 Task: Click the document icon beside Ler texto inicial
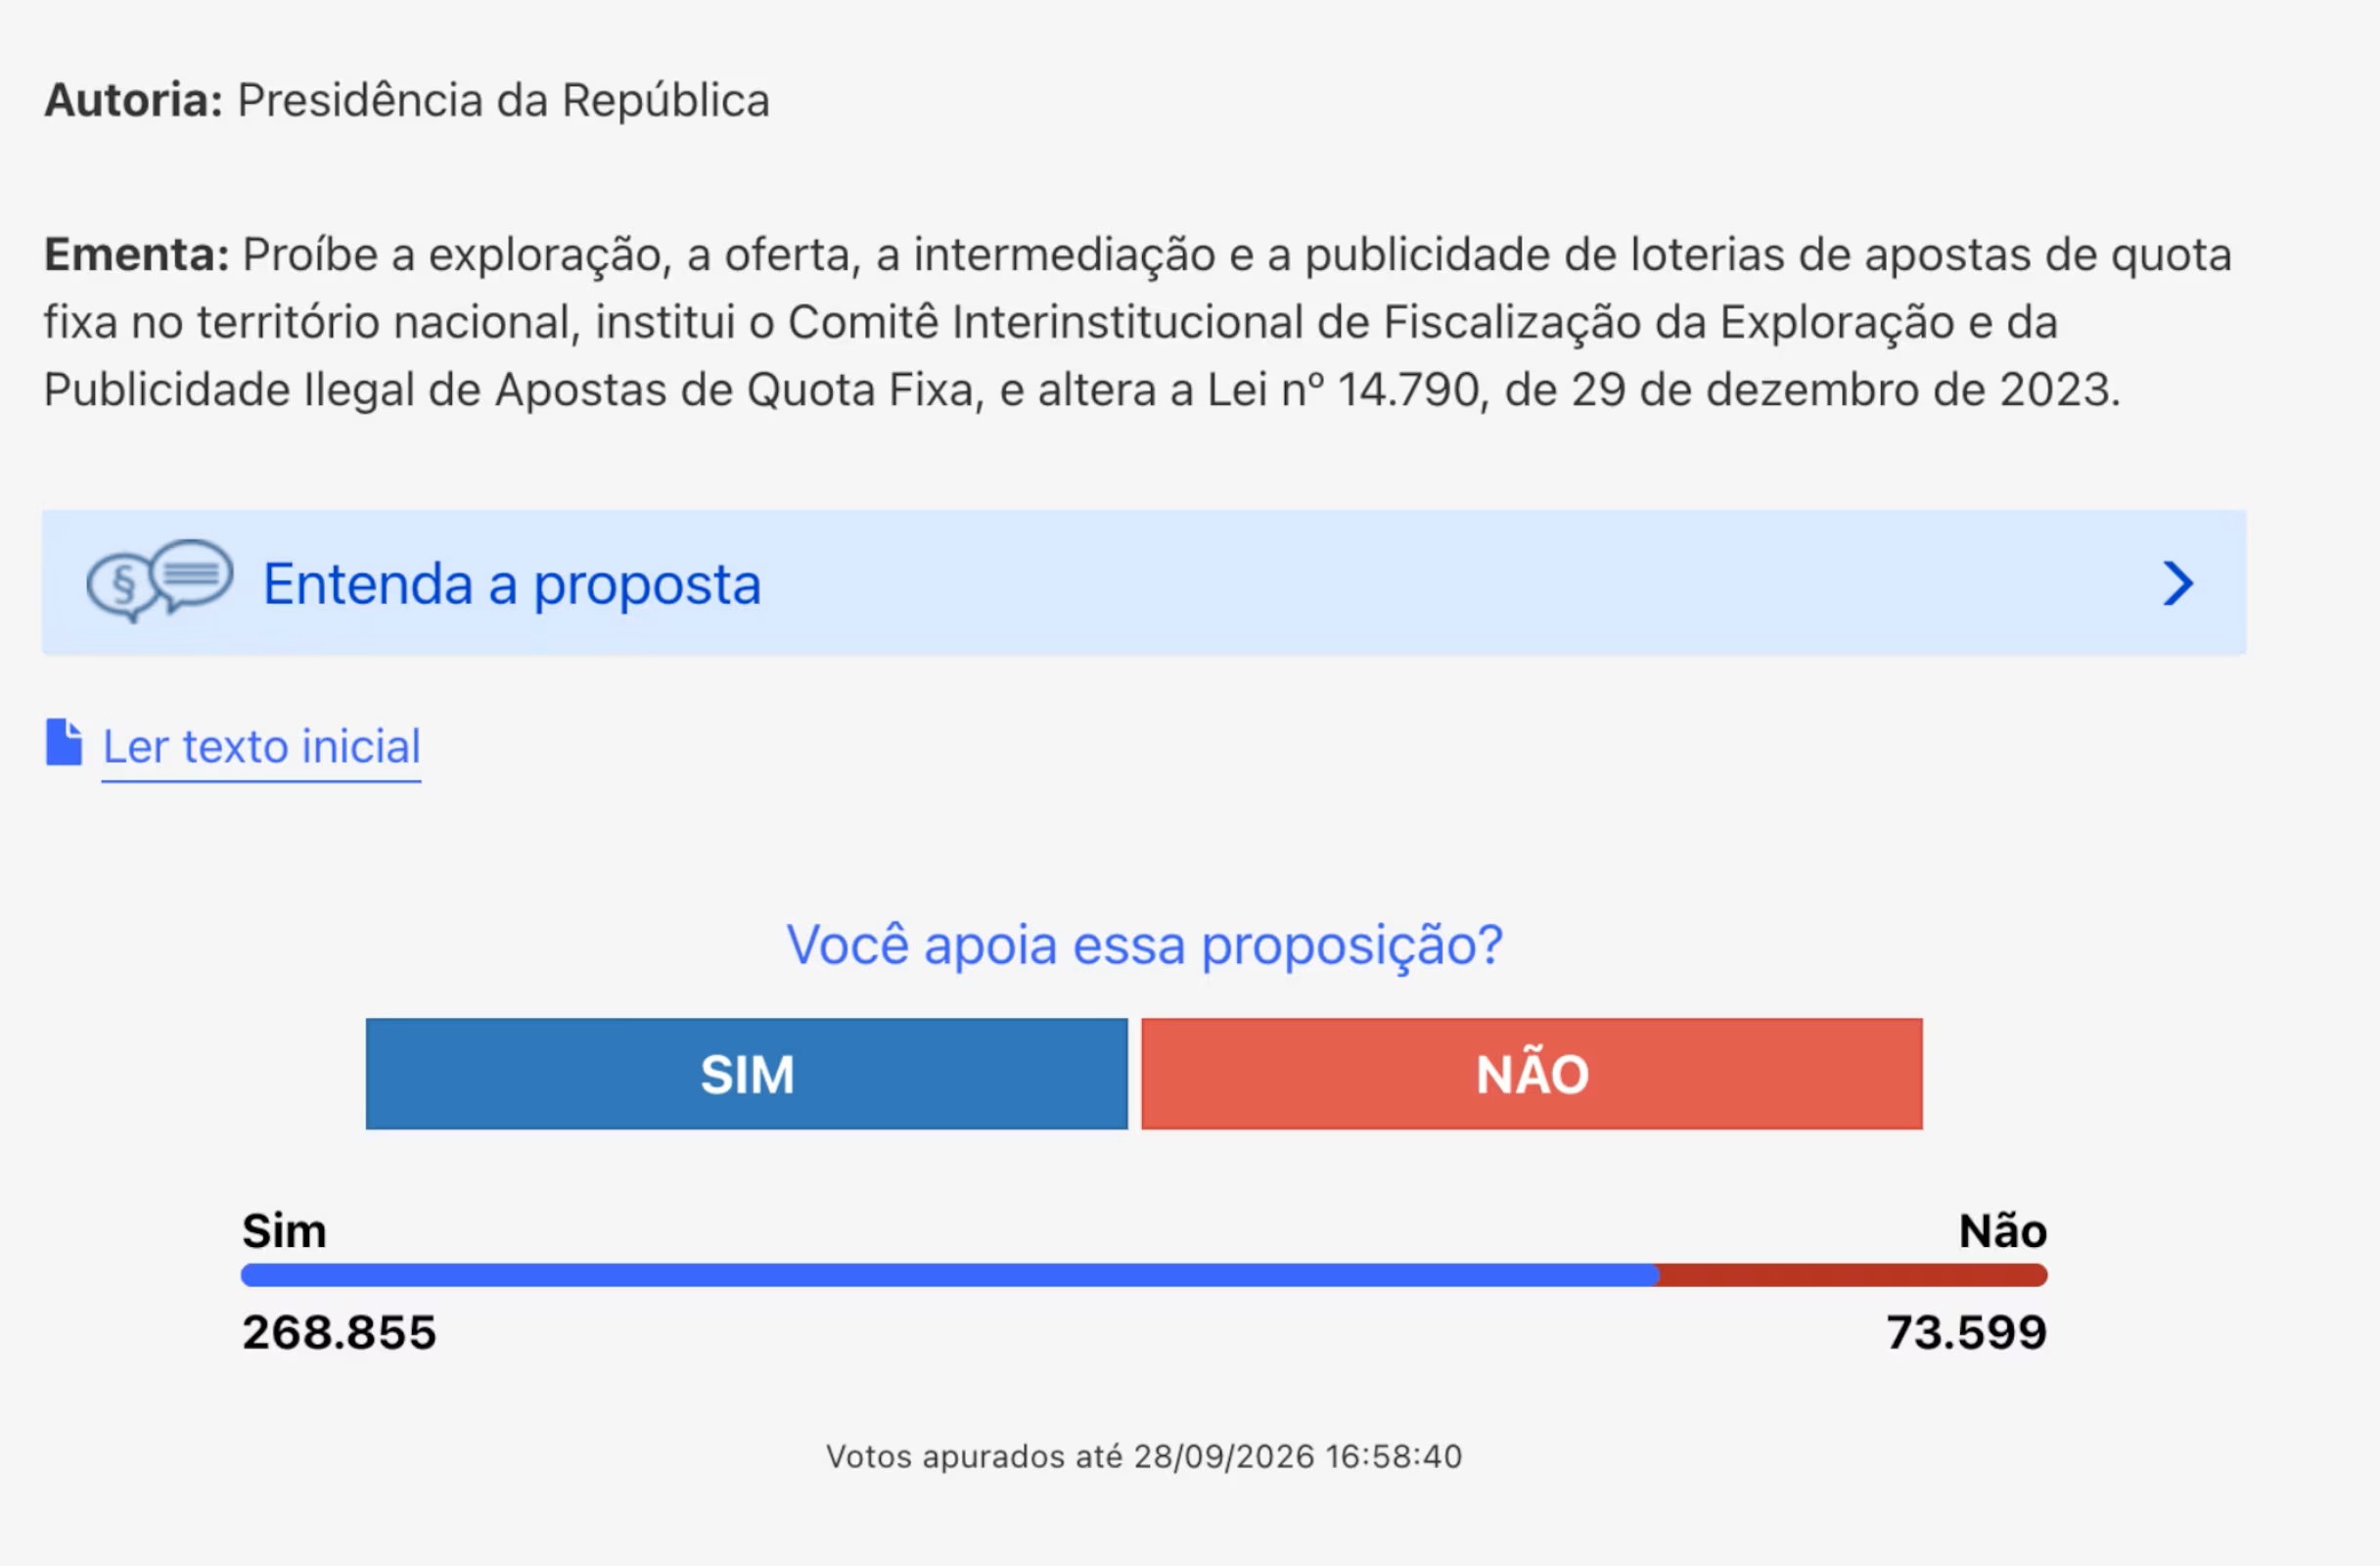click(x=64, y=743)
